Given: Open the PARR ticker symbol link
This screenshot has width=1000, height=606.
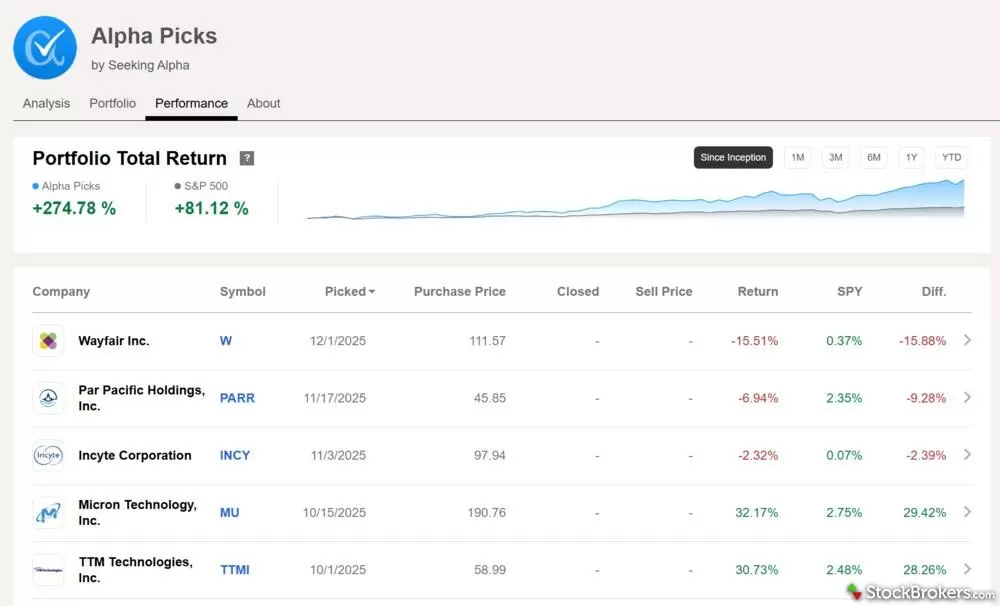Looking at the screenshot, I should click(x=237, y=398).
